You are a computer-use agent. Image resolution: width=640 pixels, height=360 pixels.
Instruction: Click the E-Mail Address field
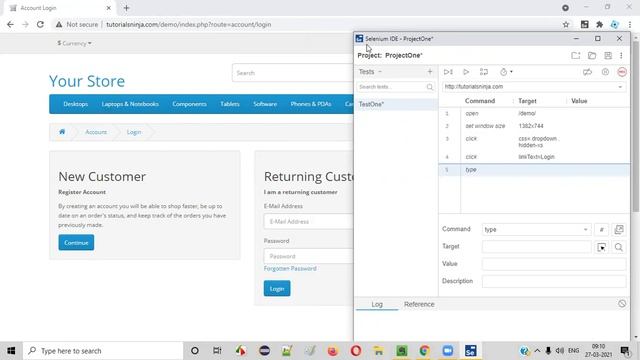click(308, 222)
